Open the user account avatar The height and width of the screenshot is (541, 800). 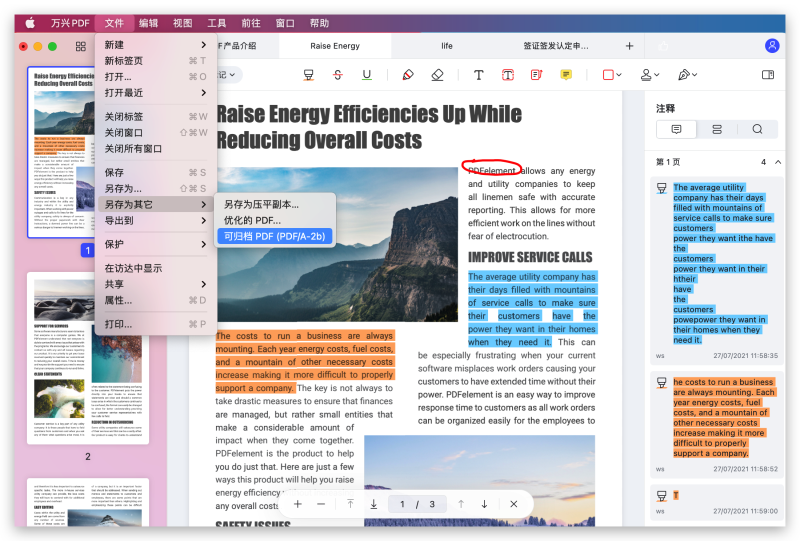point(772,46)
